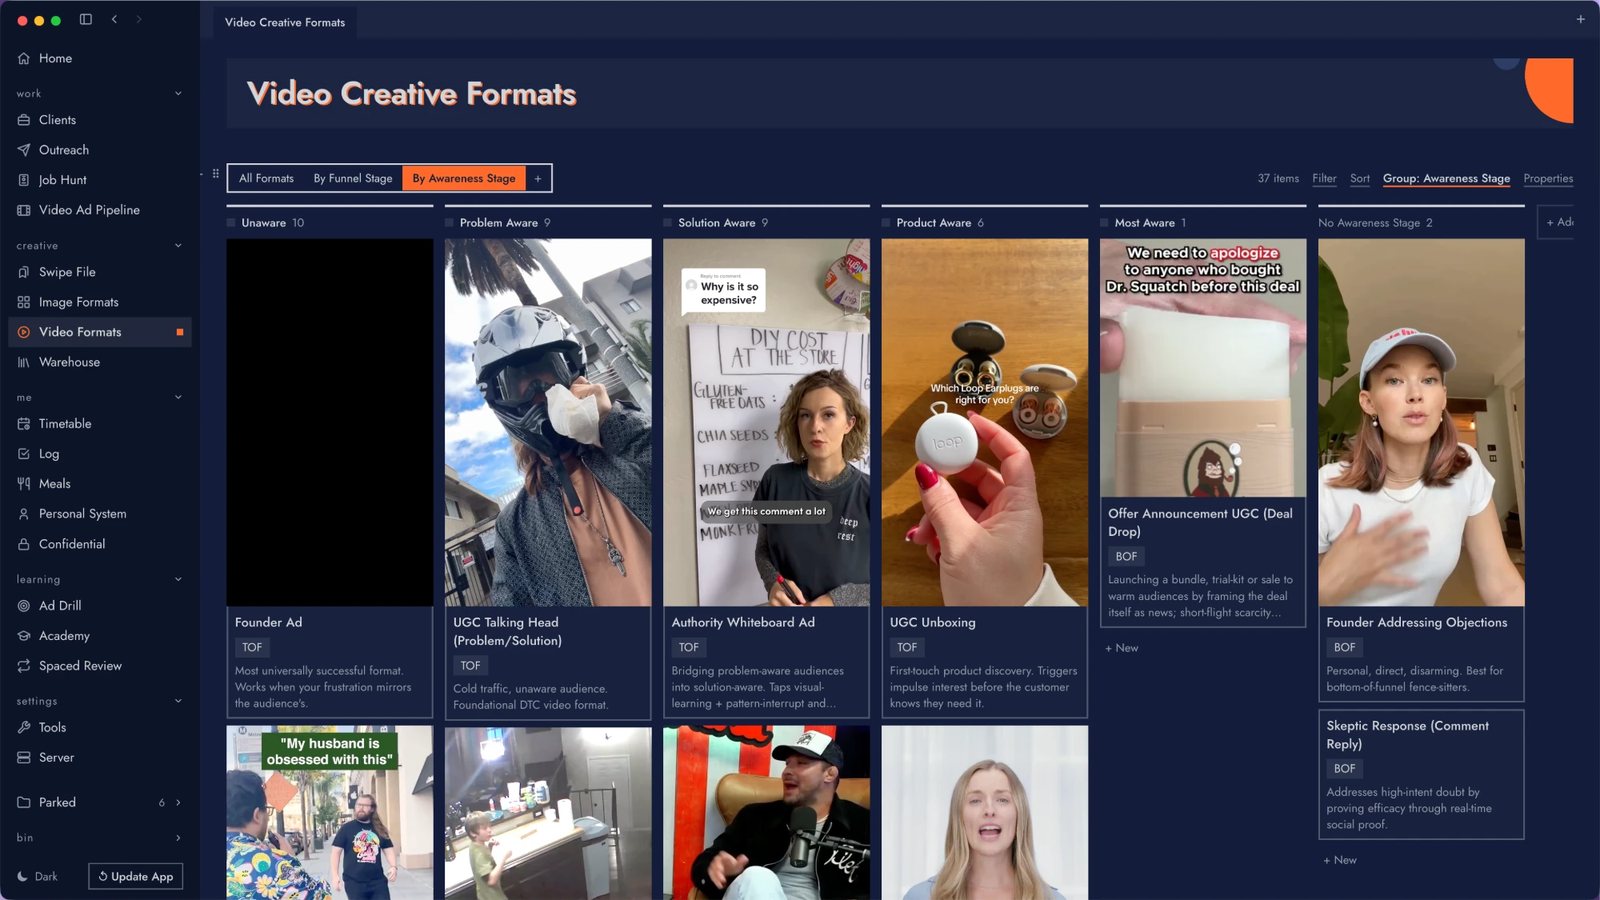Add a new view with plus

(x=538, y=178)
